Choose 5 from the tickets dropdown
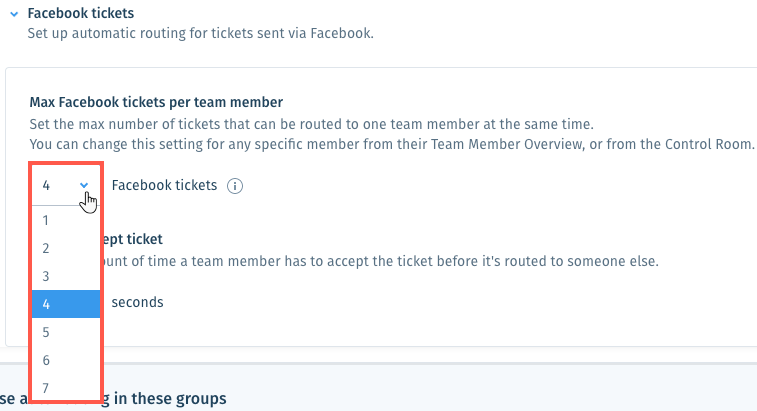This screenshot has width=757, height=411. 66,332
